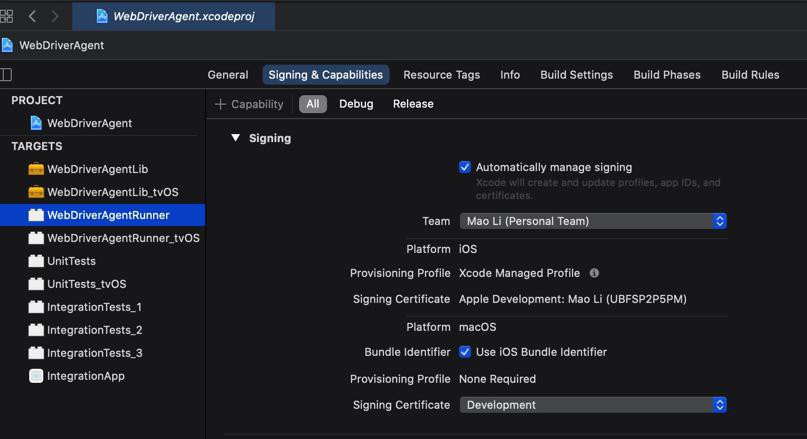
Task: Select the WebDriverAgentRunner target
Action: pos(102,215)
